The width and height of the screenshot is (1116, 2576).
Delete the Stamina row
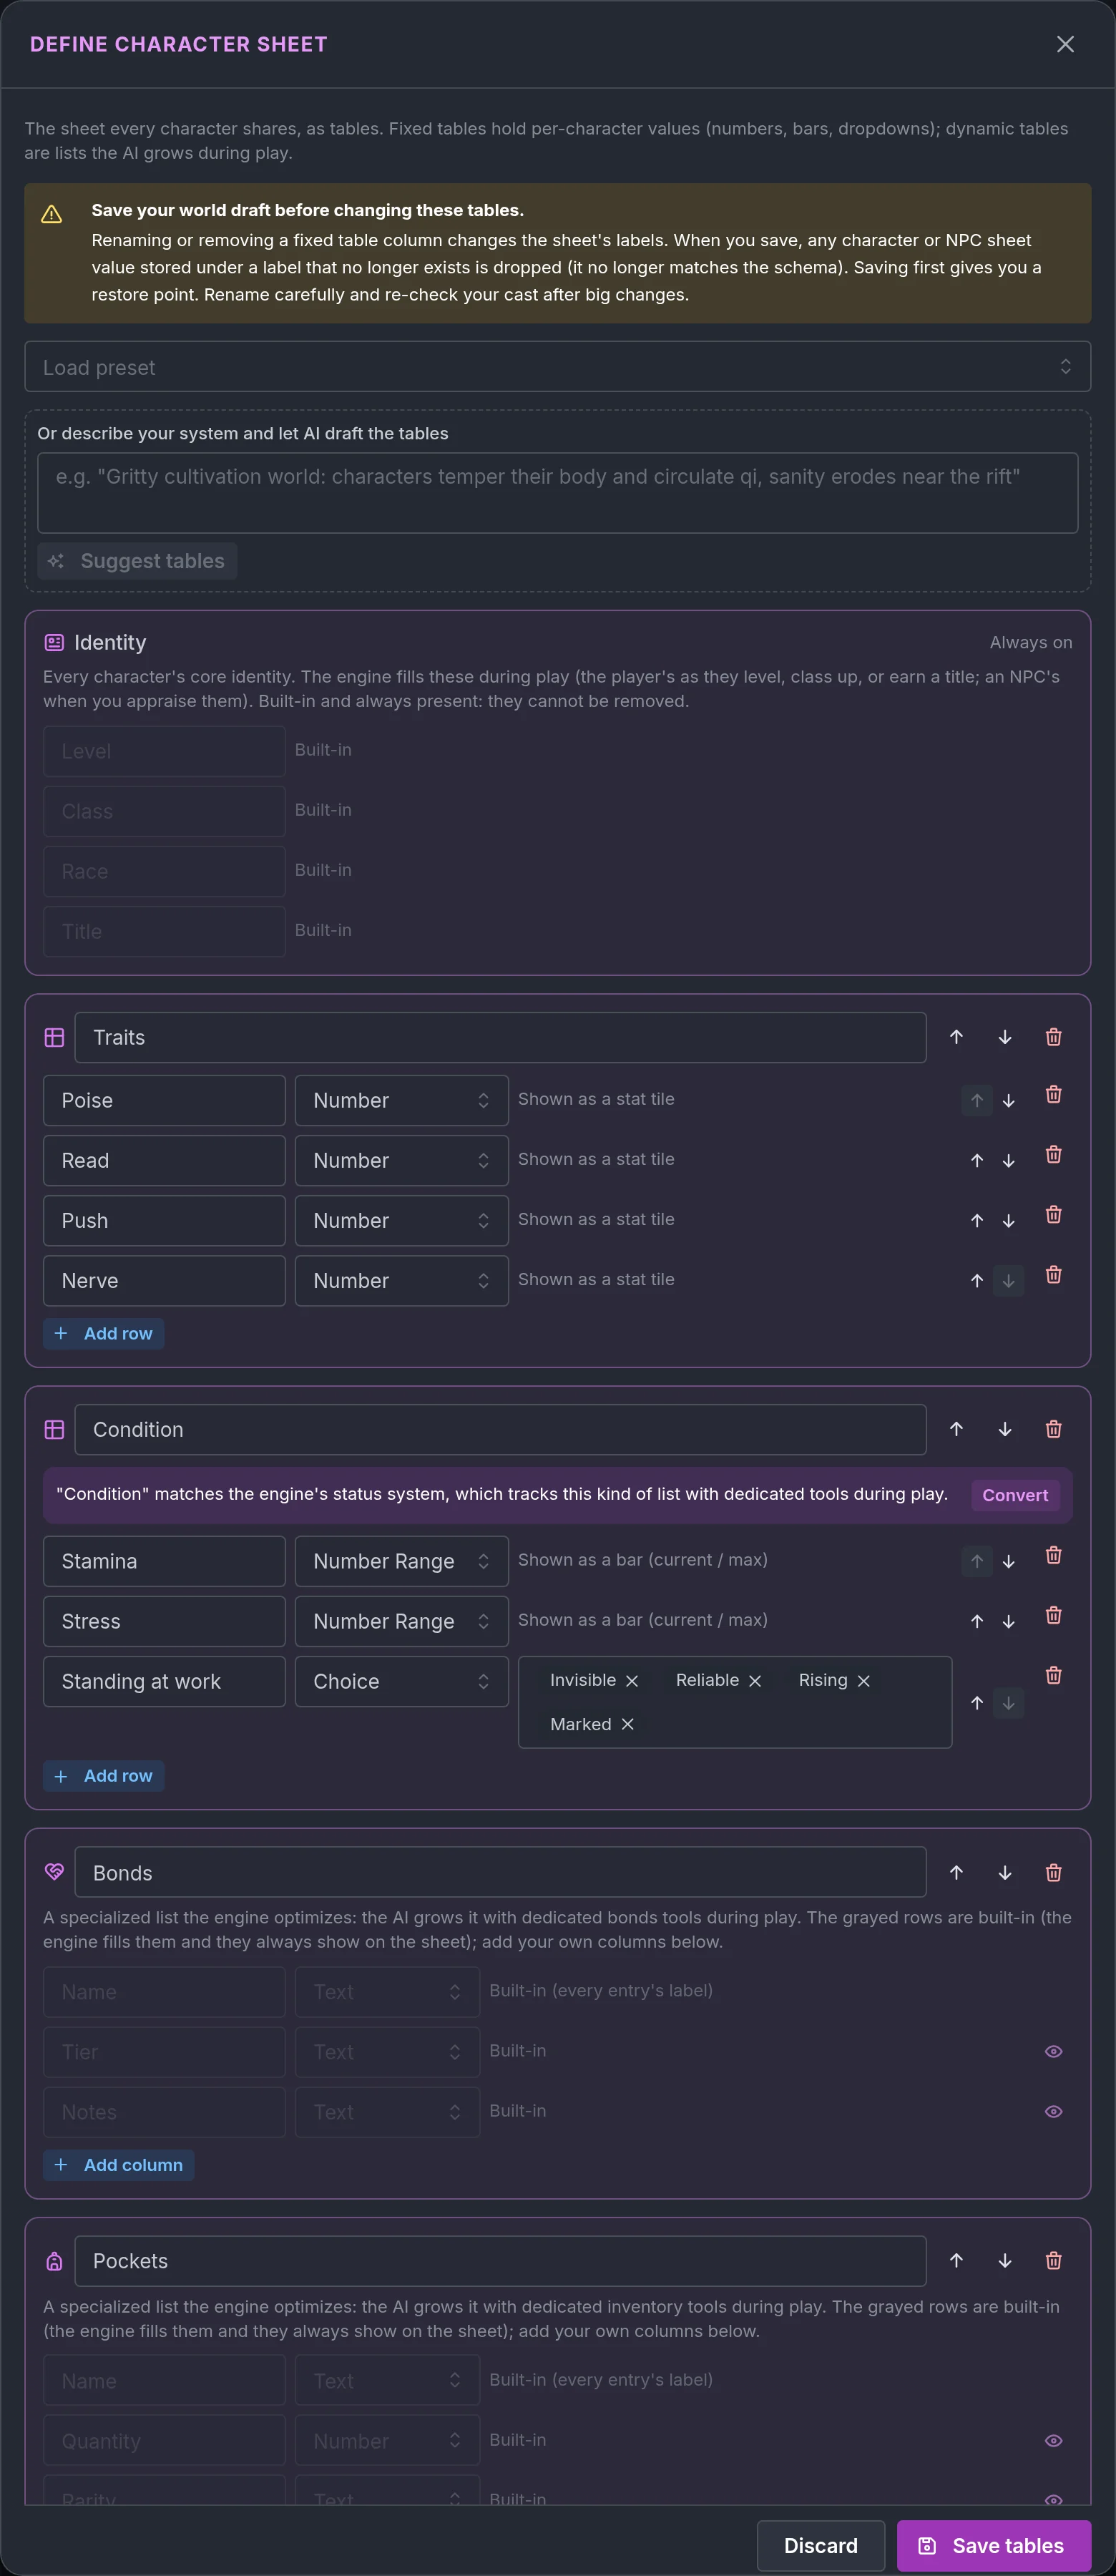pyautogui.click(x=1053, y=1555)
